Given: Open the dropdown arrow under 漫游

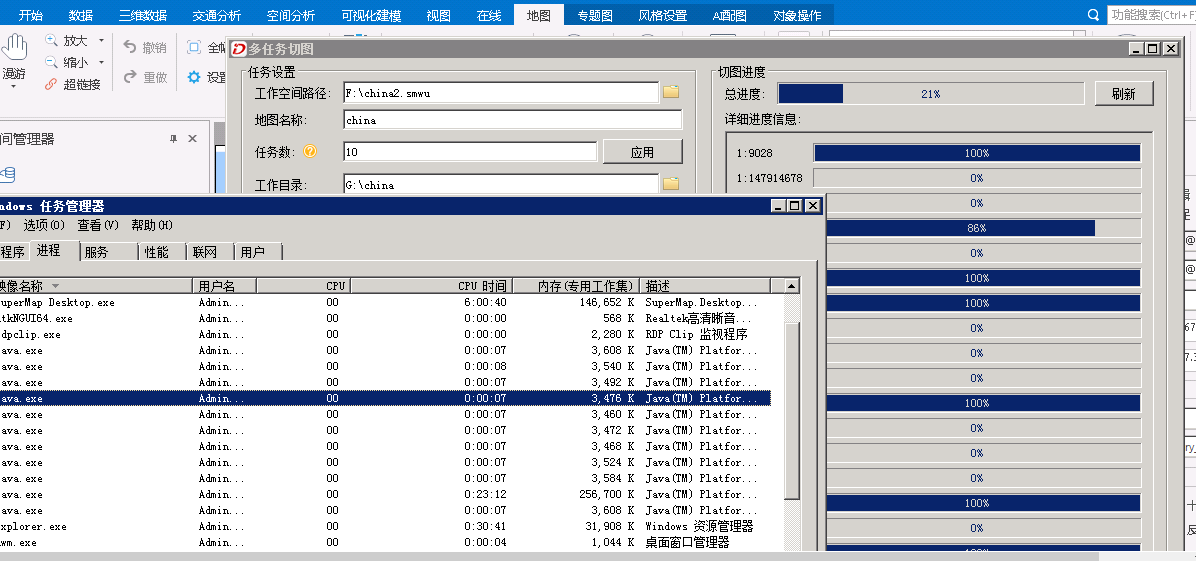Looking at the screenshot, I should tap(14, 86).
